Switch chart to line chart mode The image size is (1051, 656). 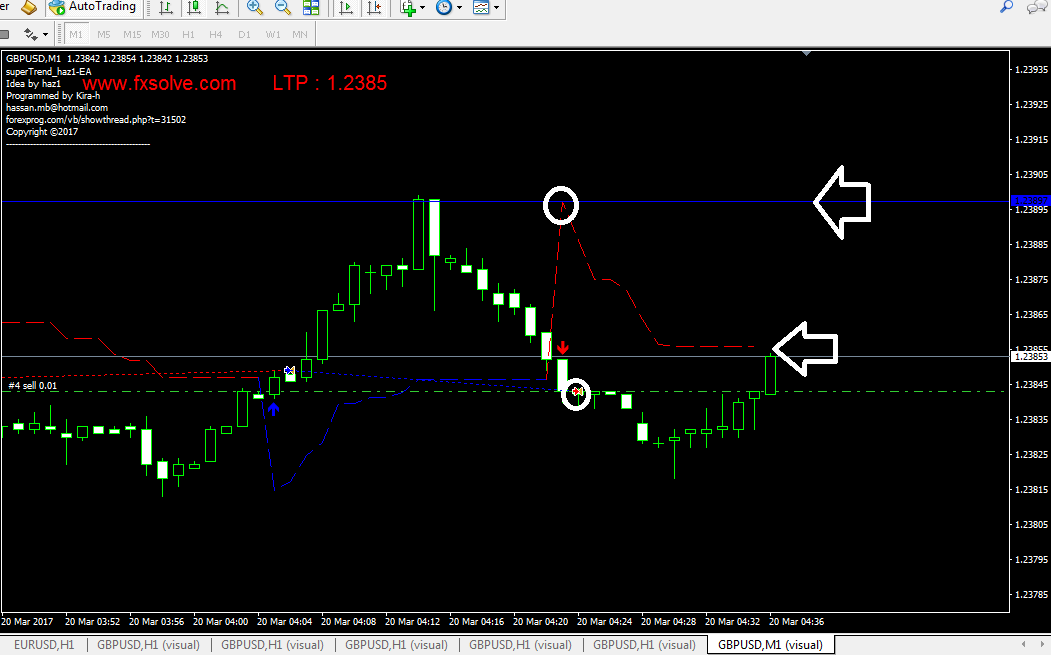[x=221, y=8]
